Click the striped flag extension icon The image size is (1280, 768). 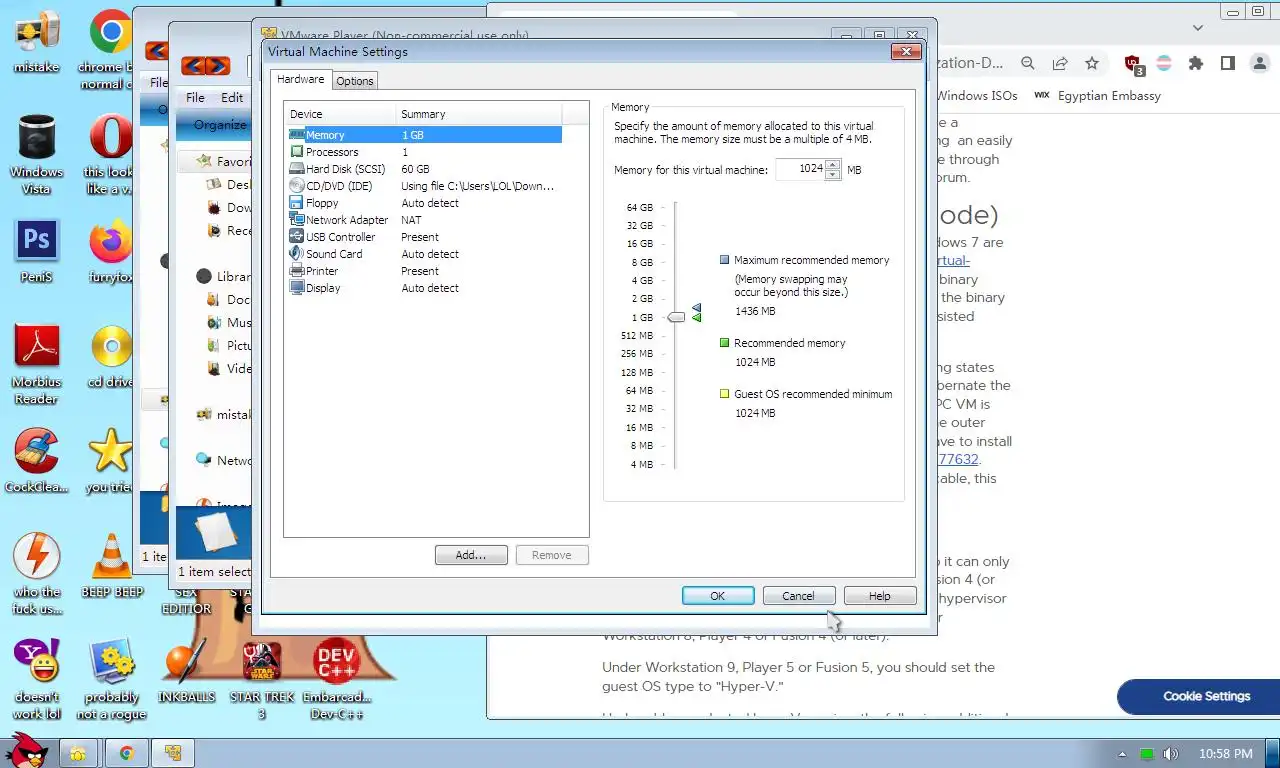coord(1164,63)
